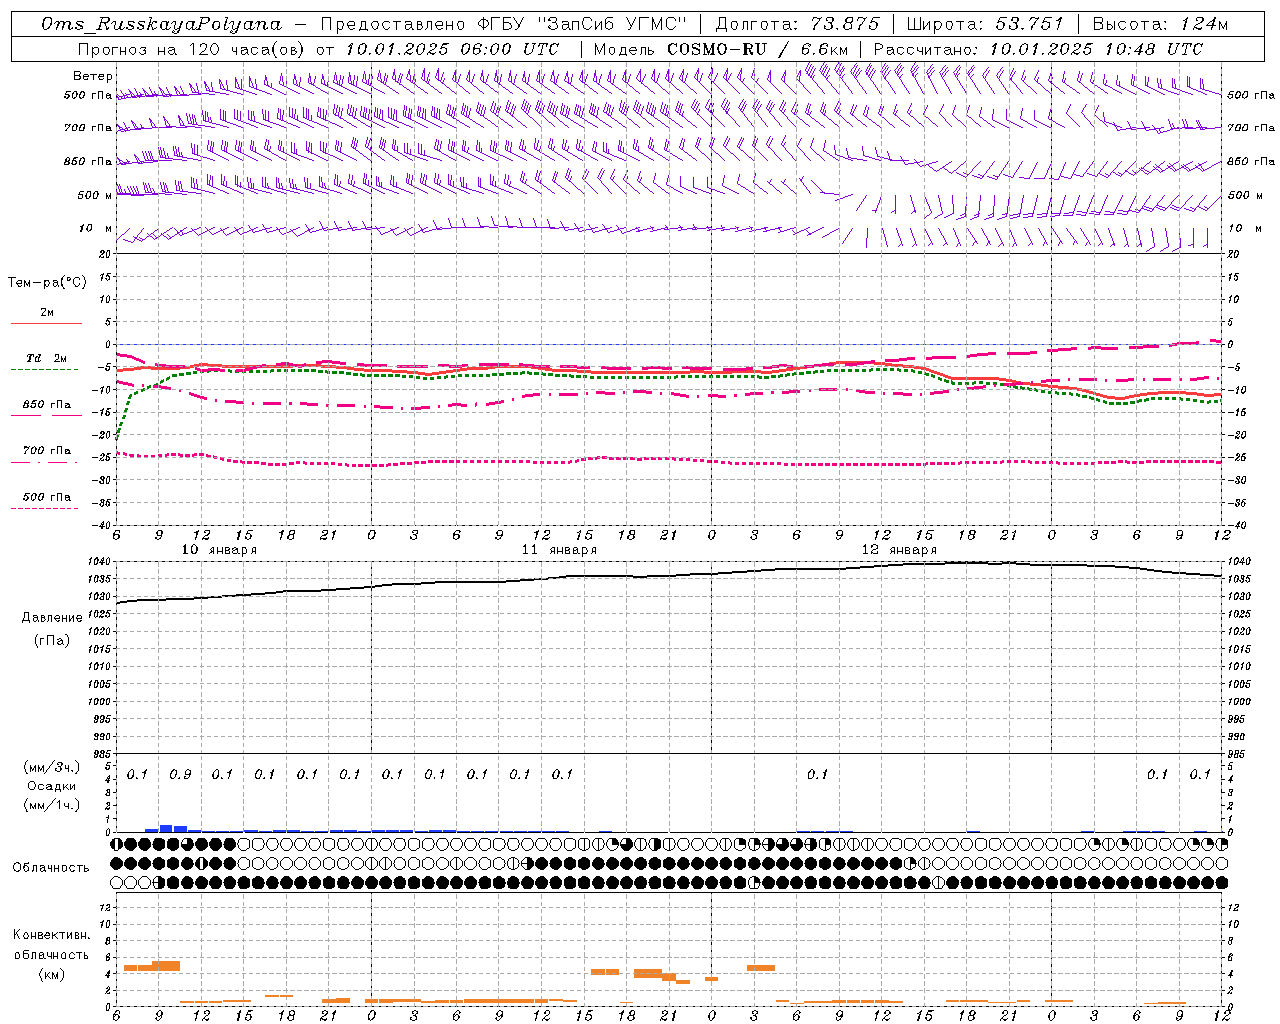Click the (мм/1ч.) precipitation unit label

52,805
